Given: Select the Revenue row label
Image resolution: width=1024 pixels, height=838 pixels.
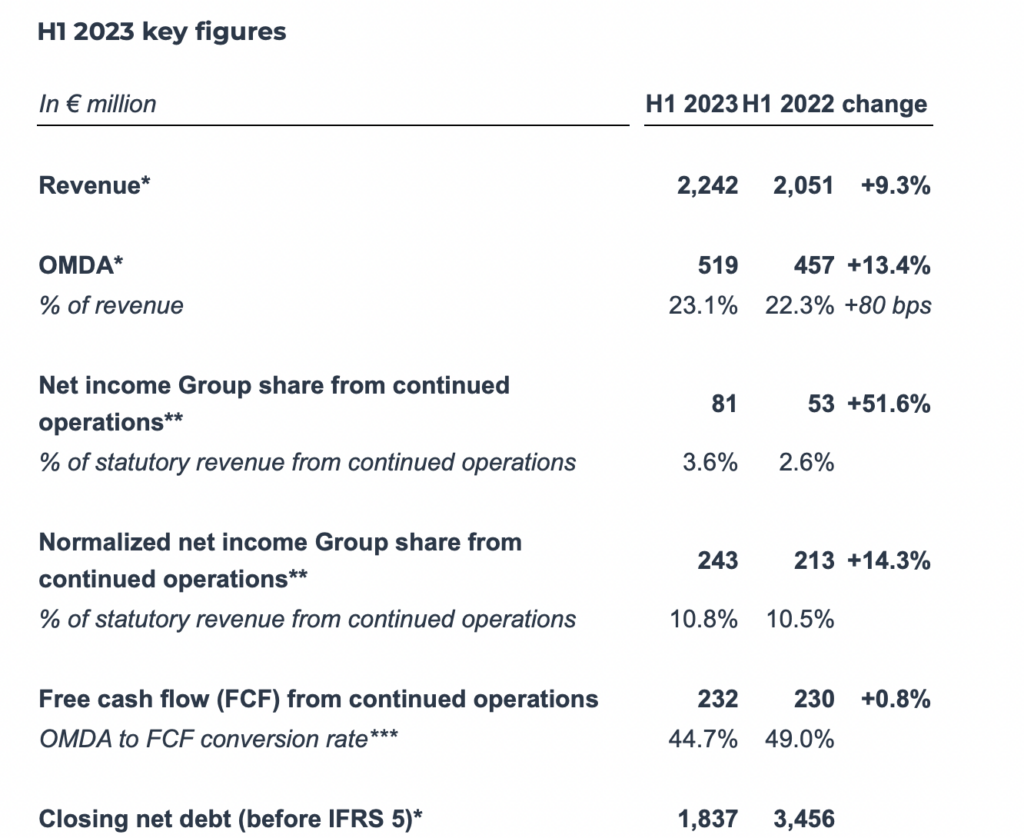Looking at the screenshot, I should pos(95,185).
